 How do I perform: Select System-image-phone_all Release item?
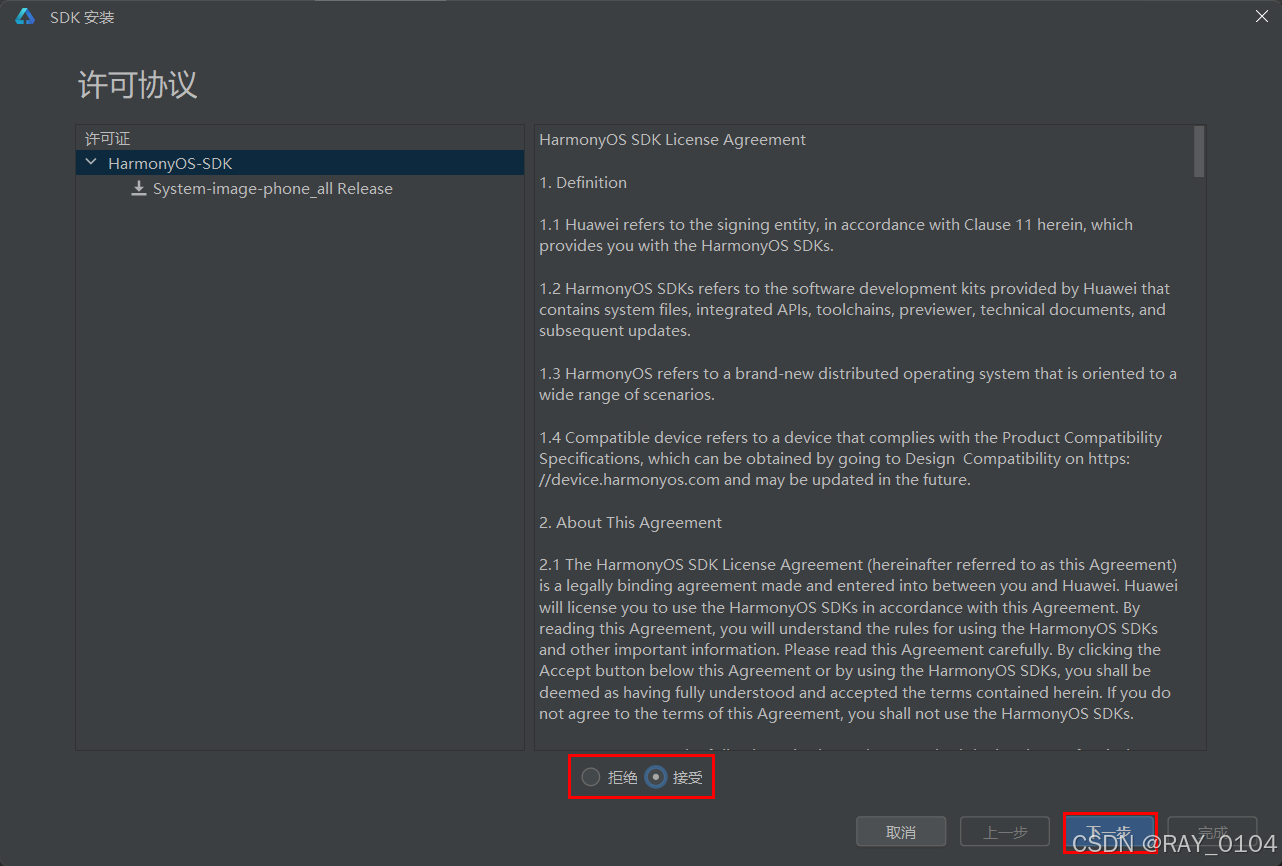(272, 189)
